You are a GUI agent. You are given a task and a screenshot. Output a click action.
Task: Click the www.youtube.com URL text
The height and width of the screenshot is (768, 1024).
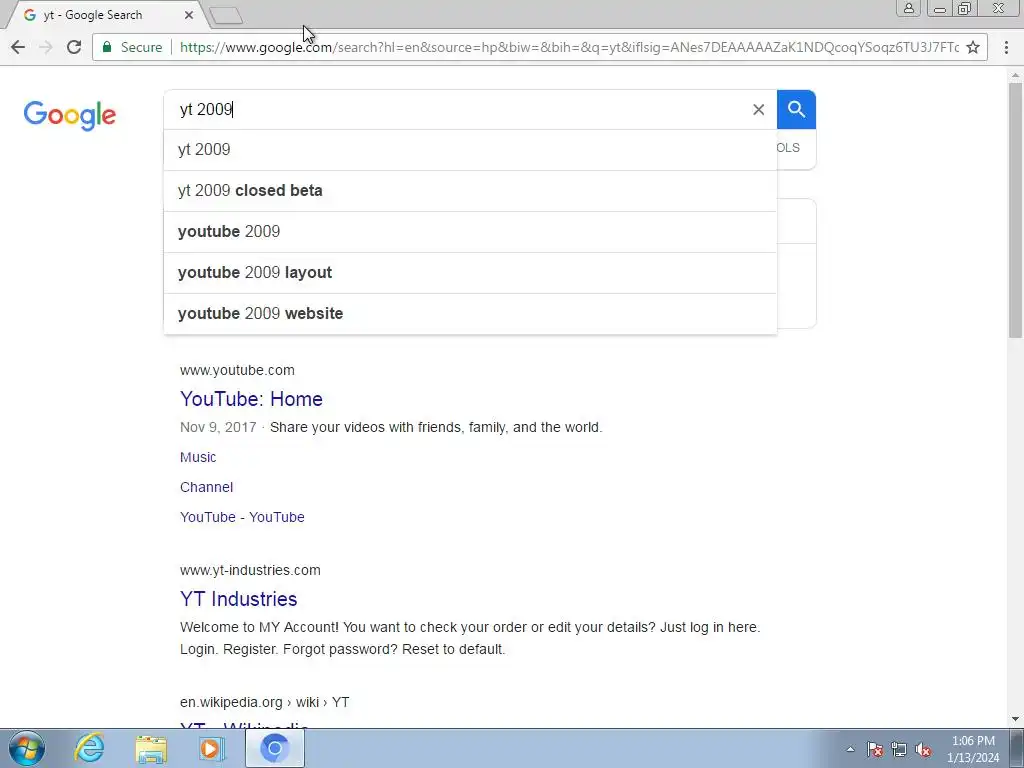[x=237, y=370]
